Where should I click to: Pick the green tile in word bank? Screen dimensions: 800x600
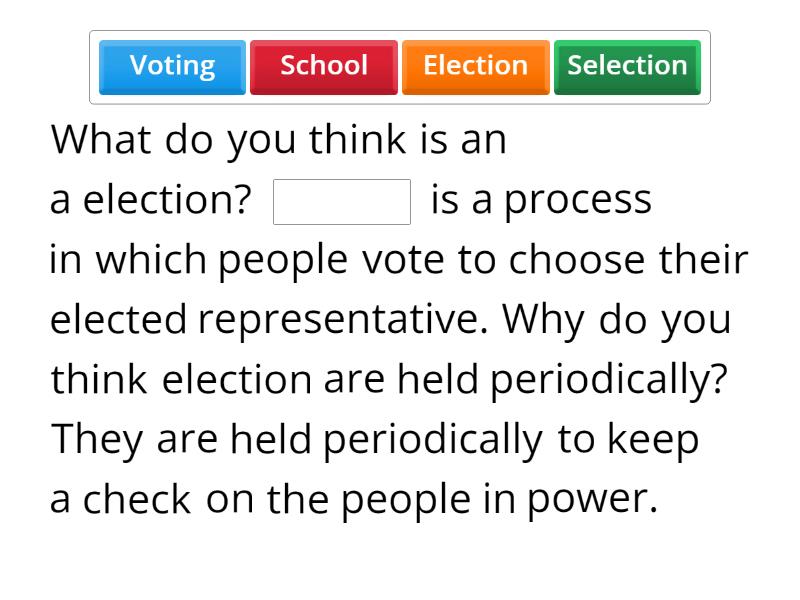627,66
